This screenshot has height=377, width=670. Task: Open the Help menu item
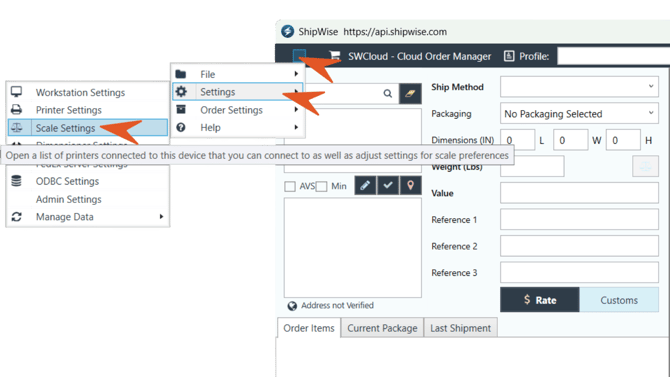(238, 127)
